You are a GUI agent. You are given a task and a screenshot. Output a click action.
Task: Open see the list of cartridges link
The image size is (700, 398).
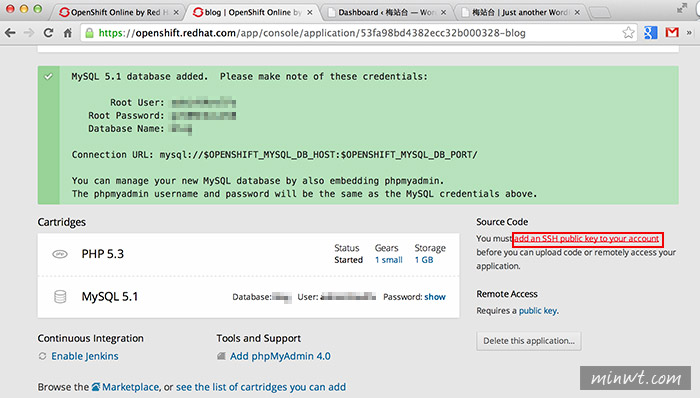261,387
